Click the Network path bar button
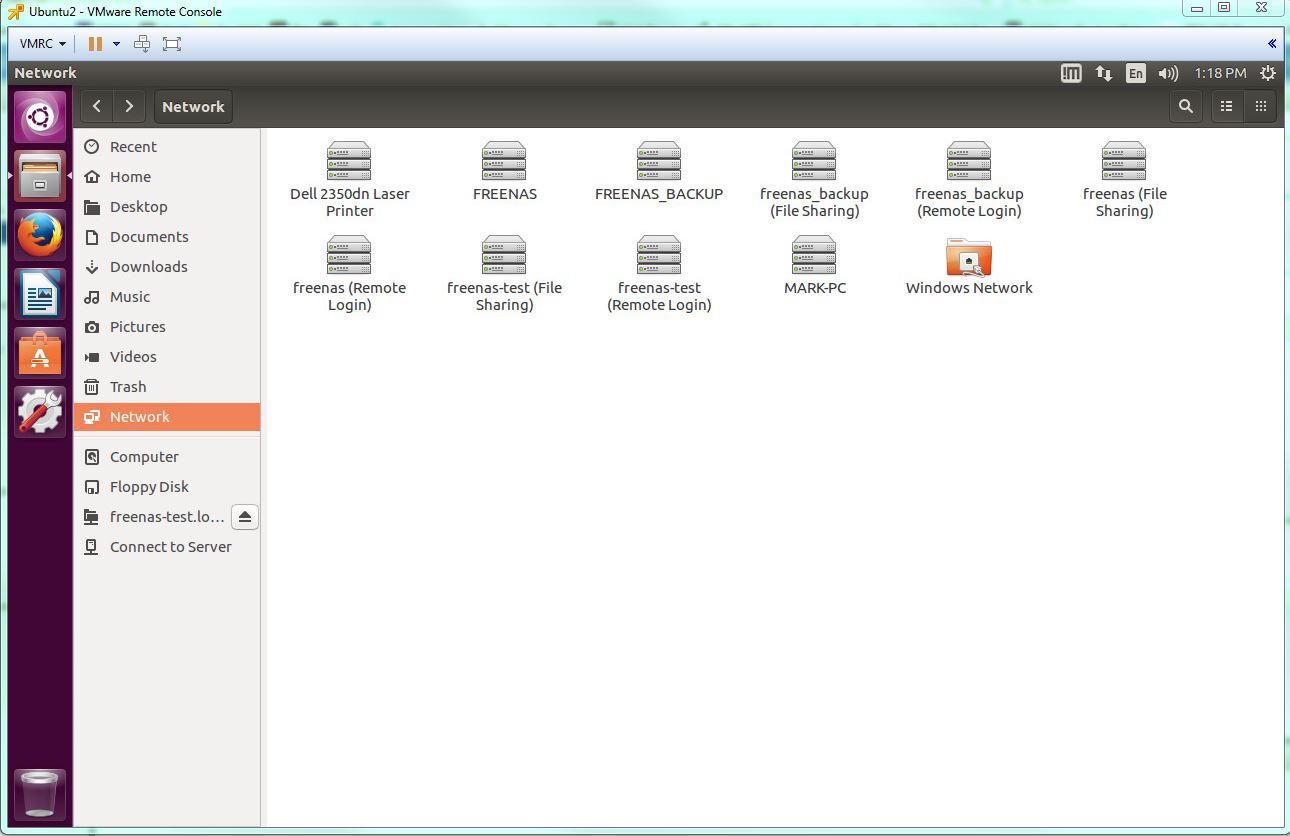 point(193,106)
